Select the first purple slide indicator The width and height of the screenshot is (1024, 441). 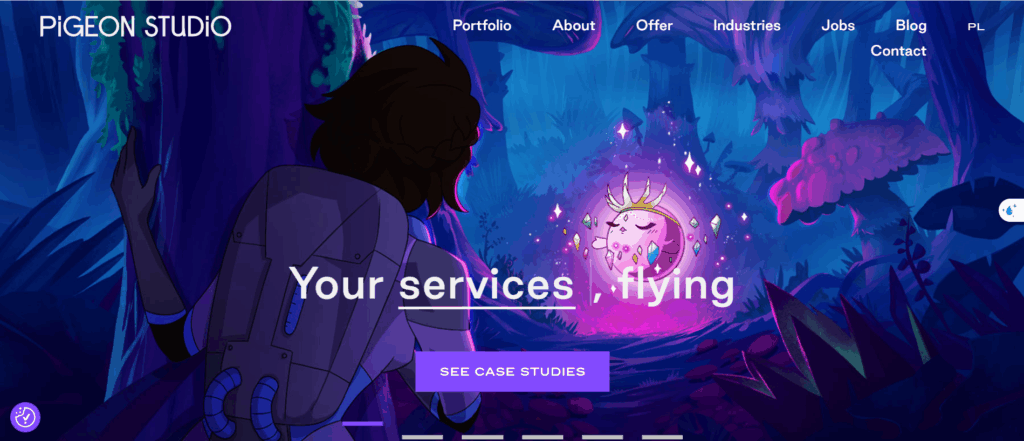point(362,423)
